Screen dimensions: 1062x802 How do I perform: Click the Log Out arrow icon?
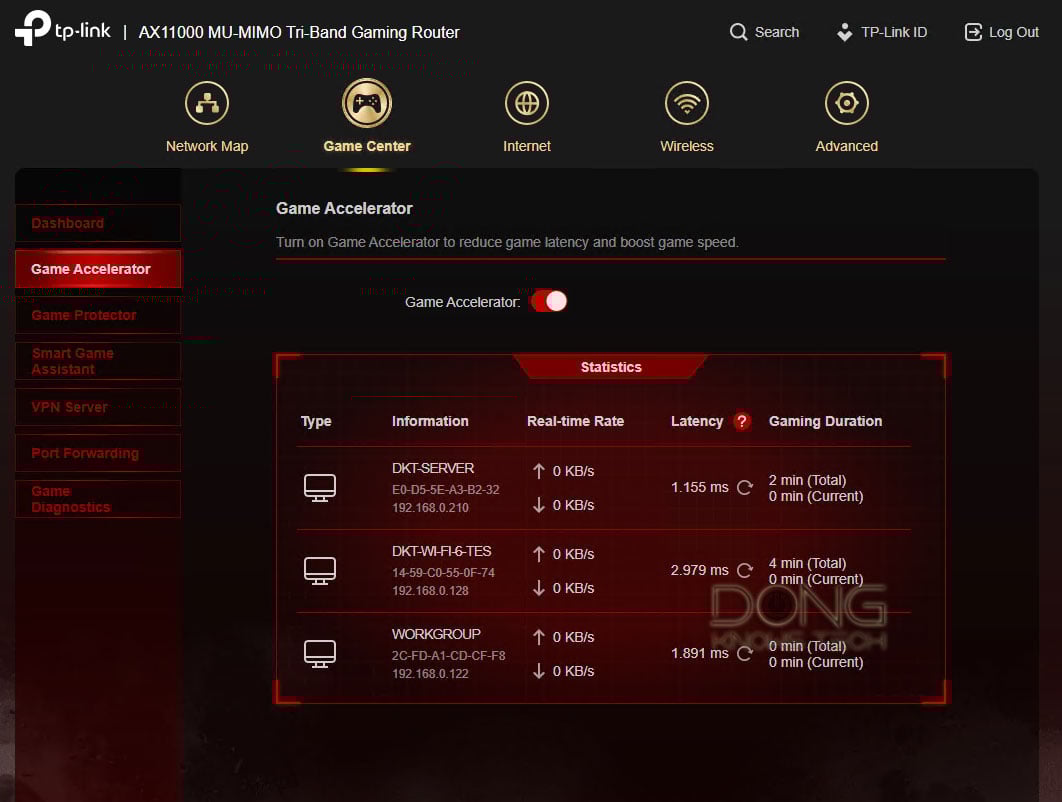coord(973,32)
